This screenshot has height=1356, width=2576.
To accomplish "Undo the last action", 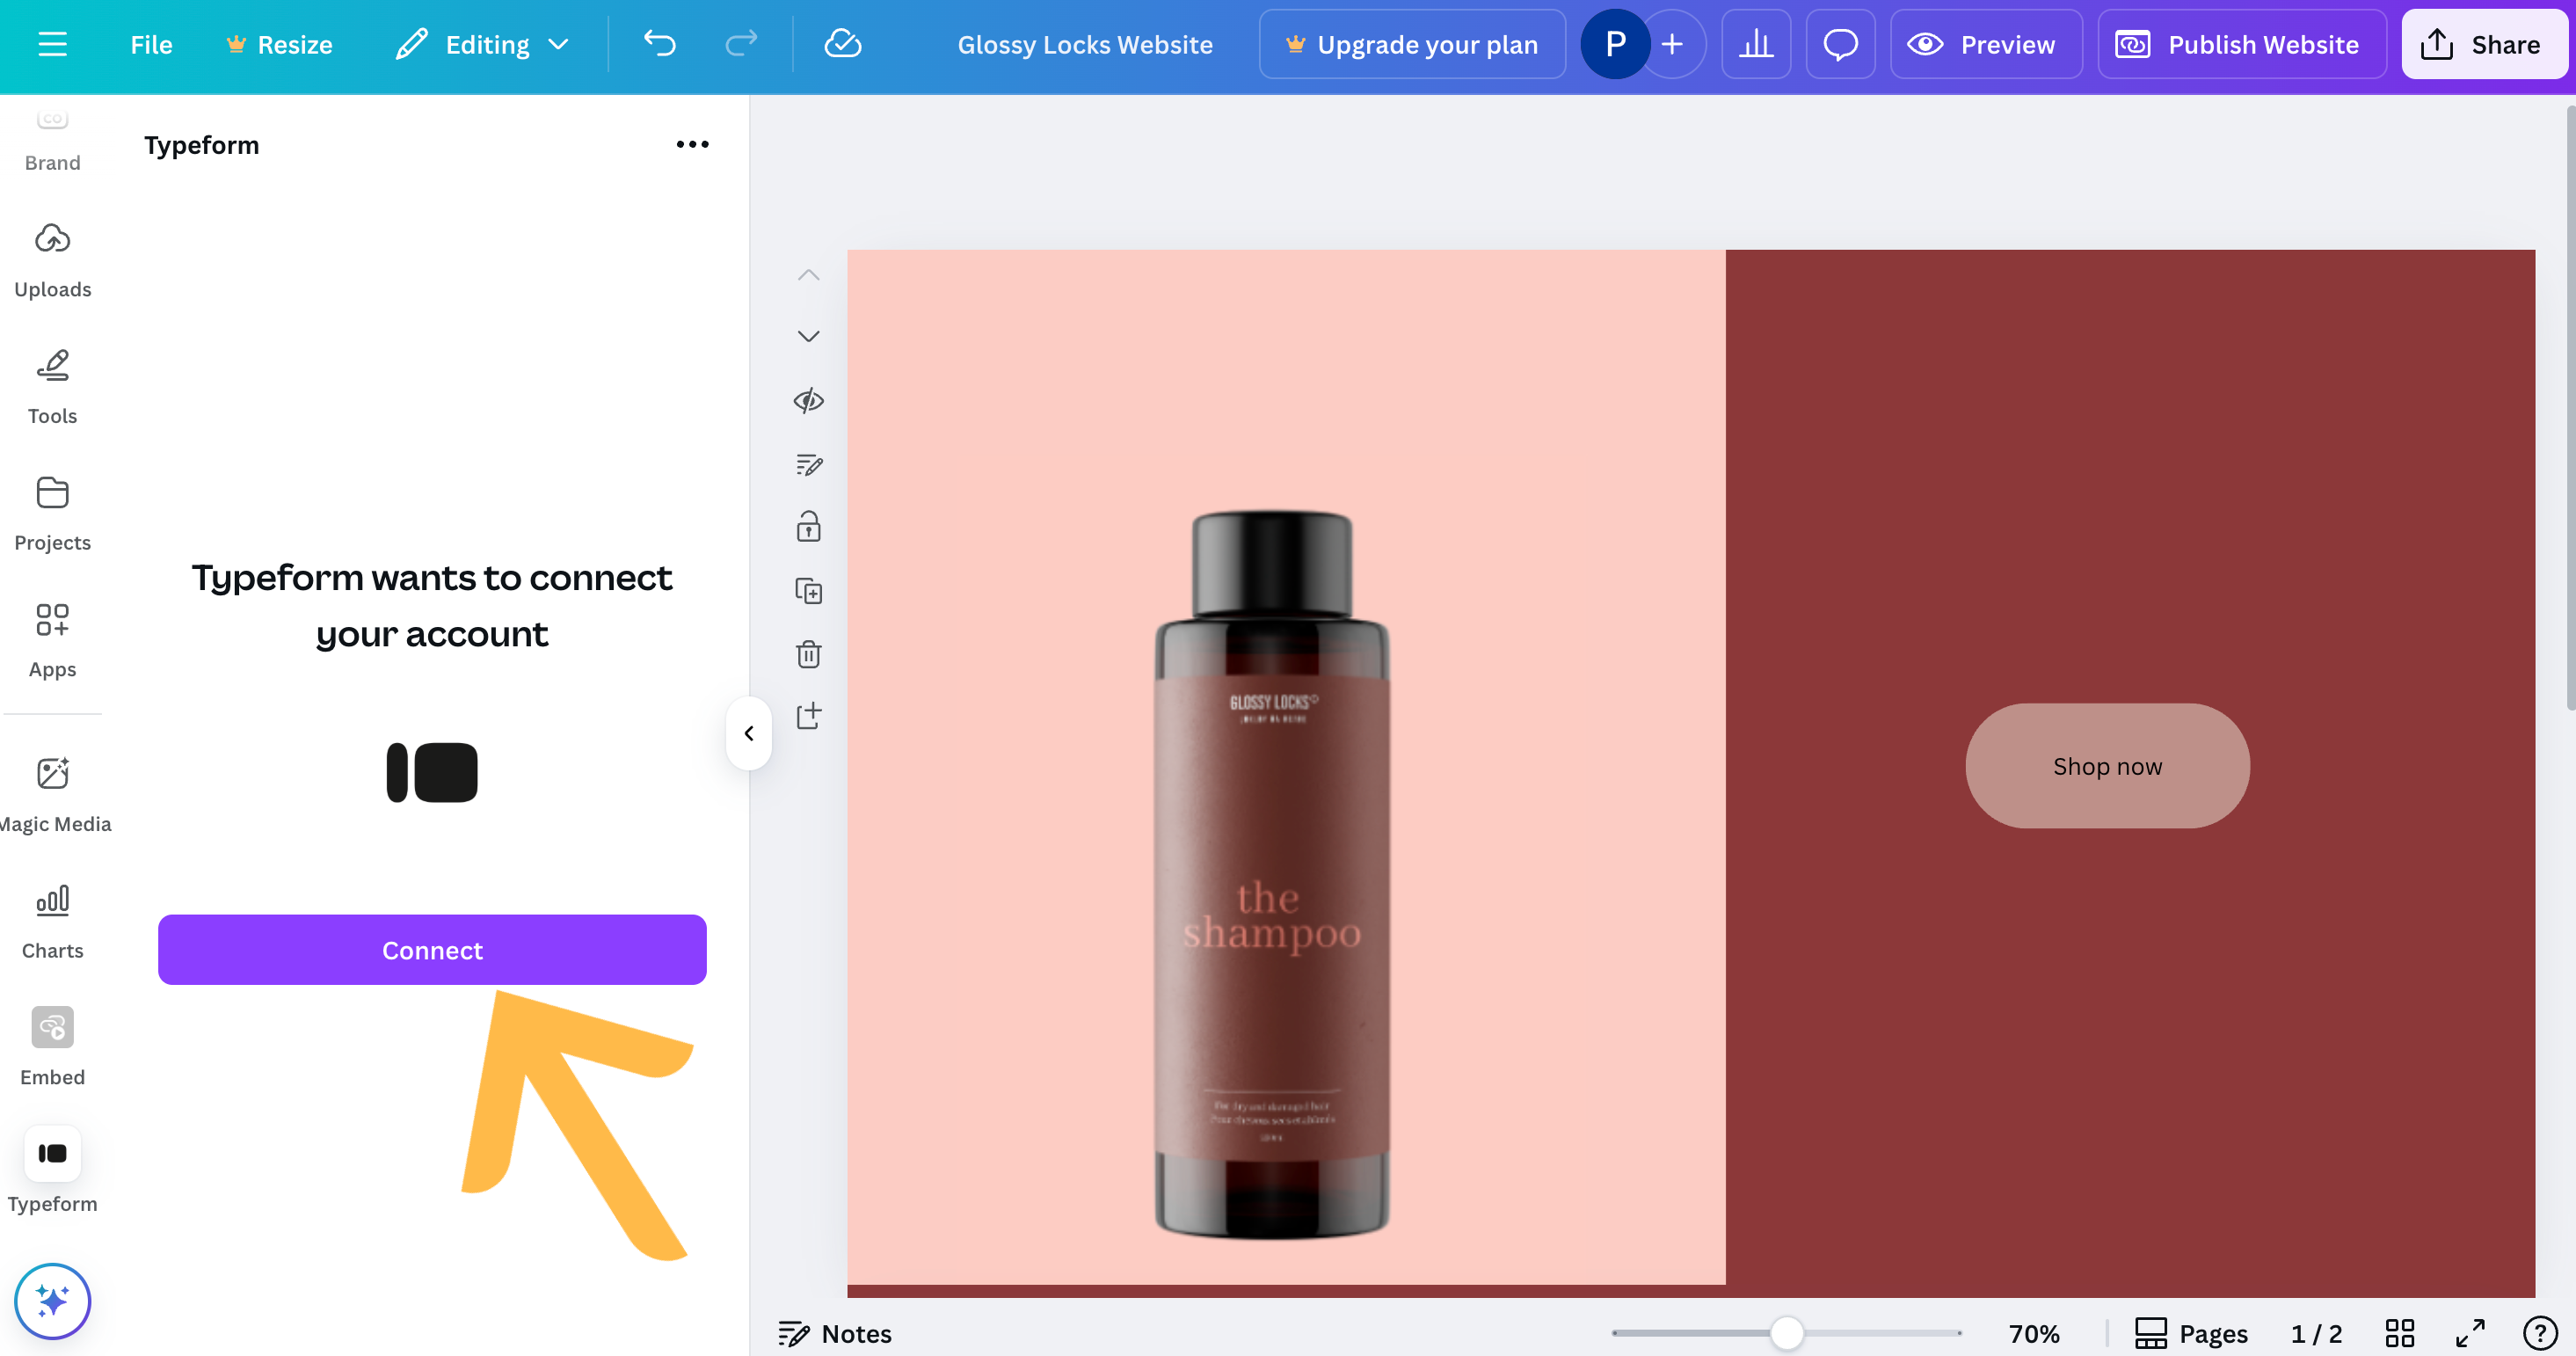I will (x=660, y=44).
